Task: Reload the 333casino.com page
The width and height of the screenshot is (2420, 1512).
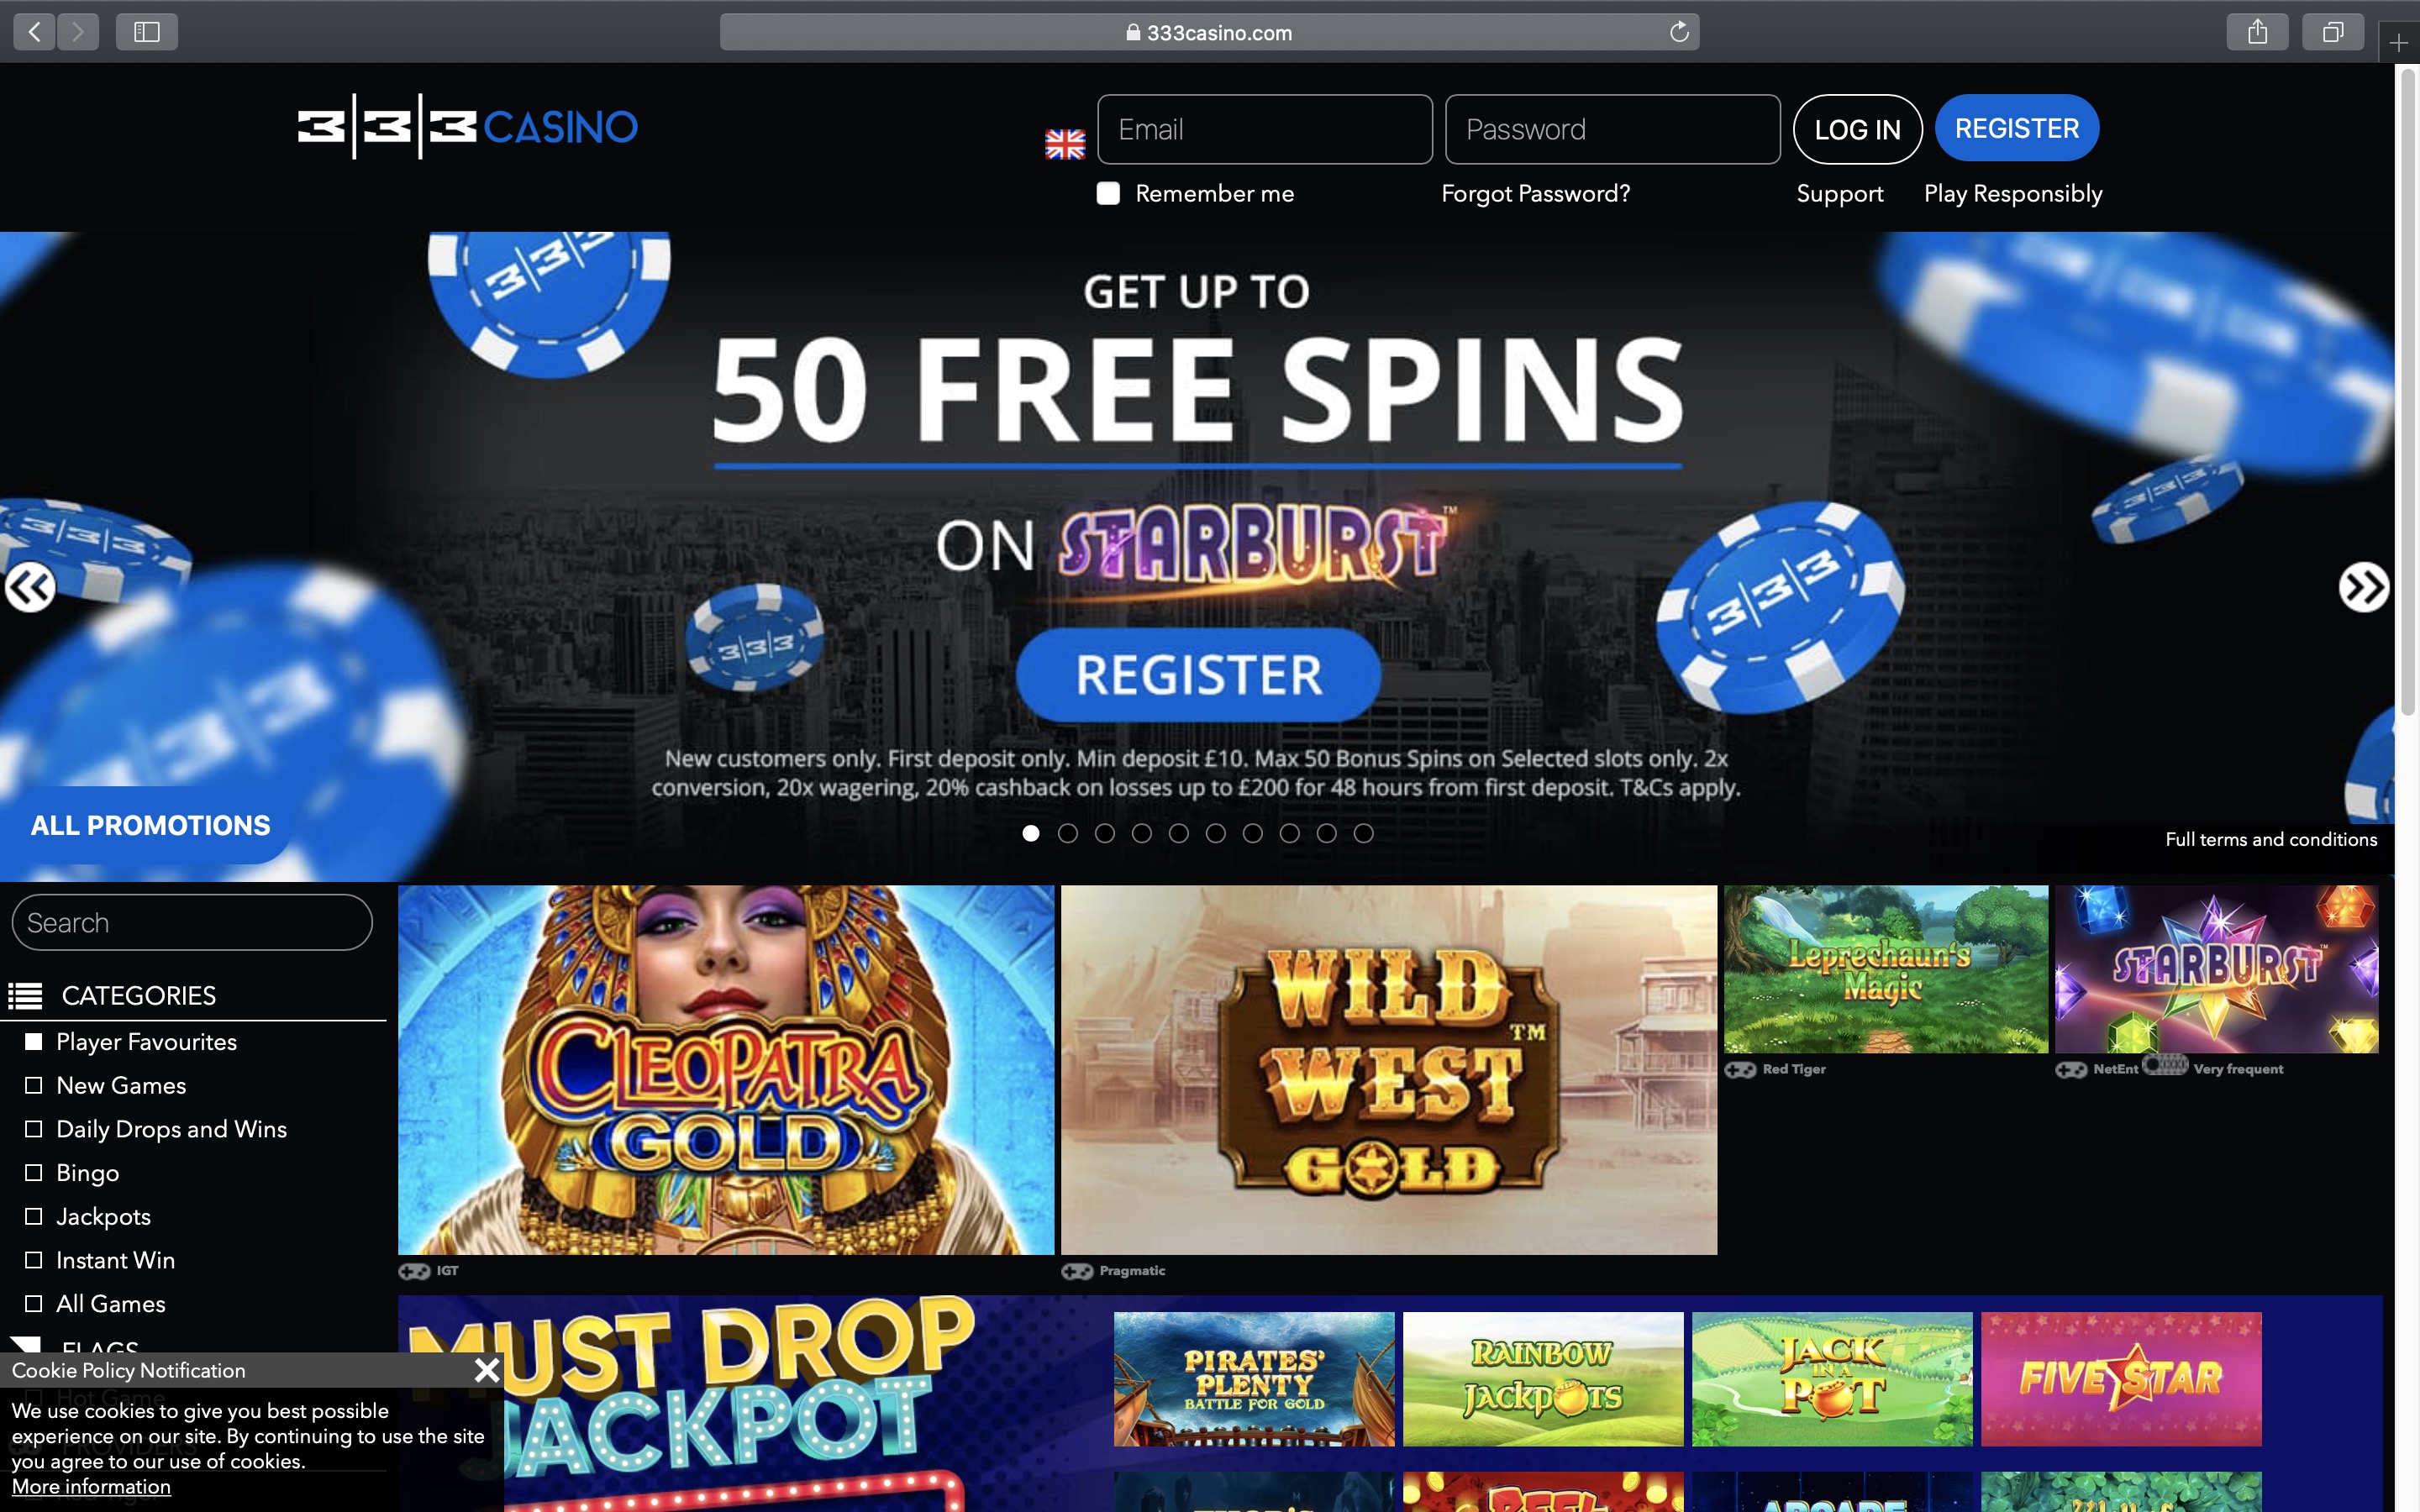Action: pos(1679,32)
